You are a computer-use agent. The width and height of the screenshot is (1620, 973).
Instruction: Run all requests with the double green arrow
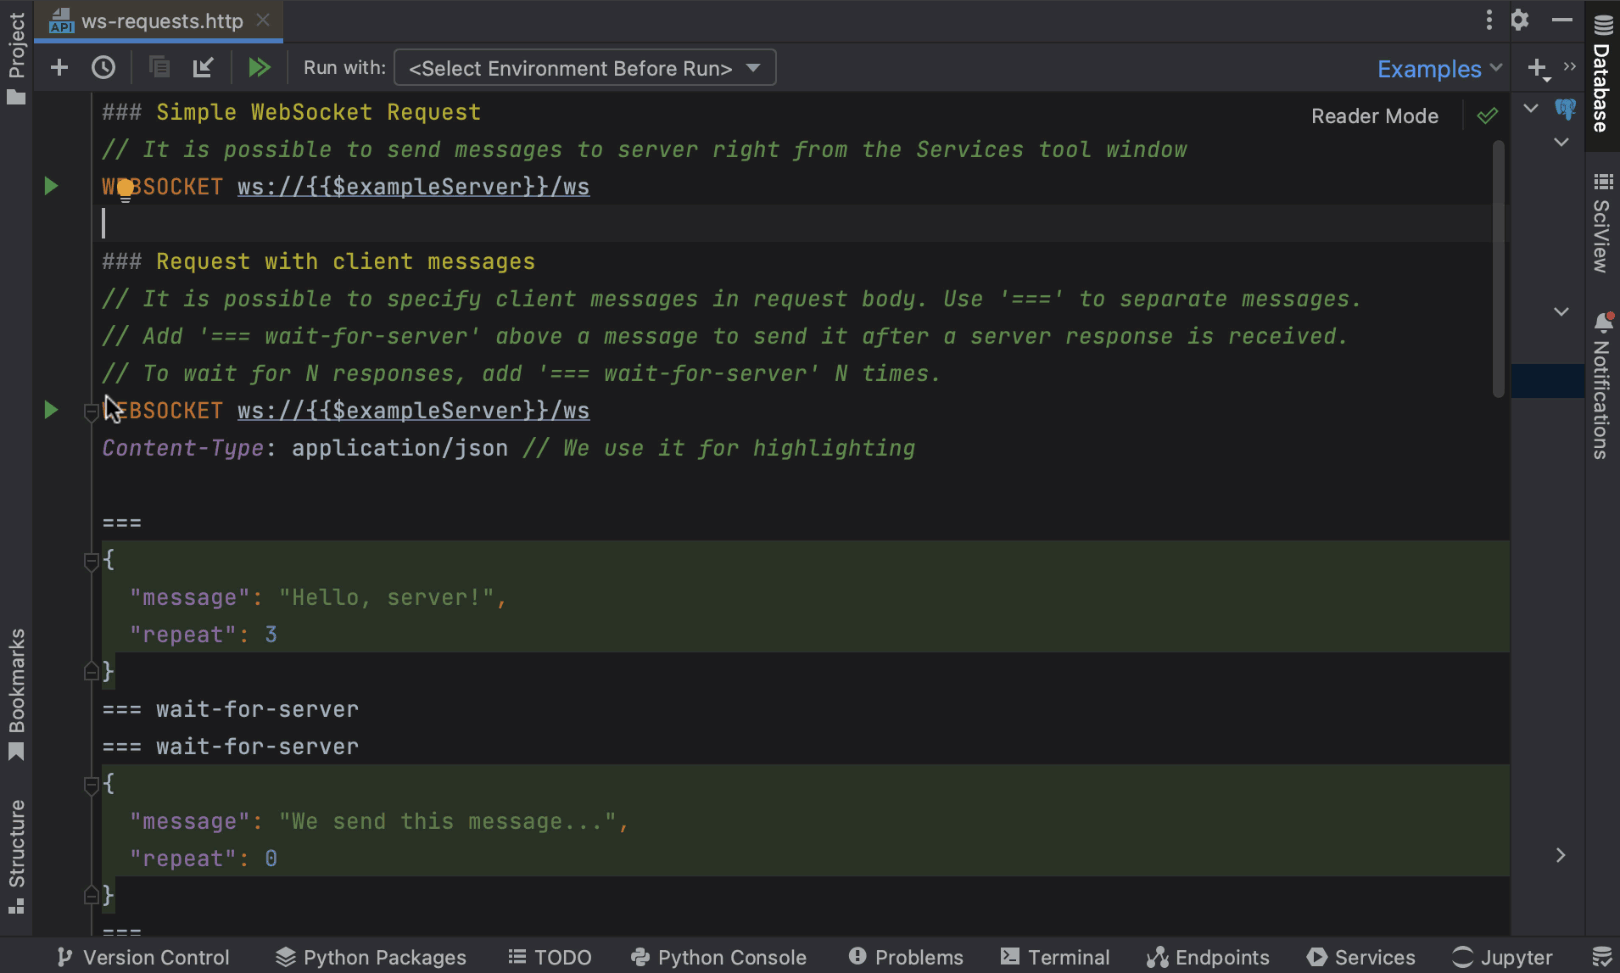pyautogui.click(x=260, y=67)
